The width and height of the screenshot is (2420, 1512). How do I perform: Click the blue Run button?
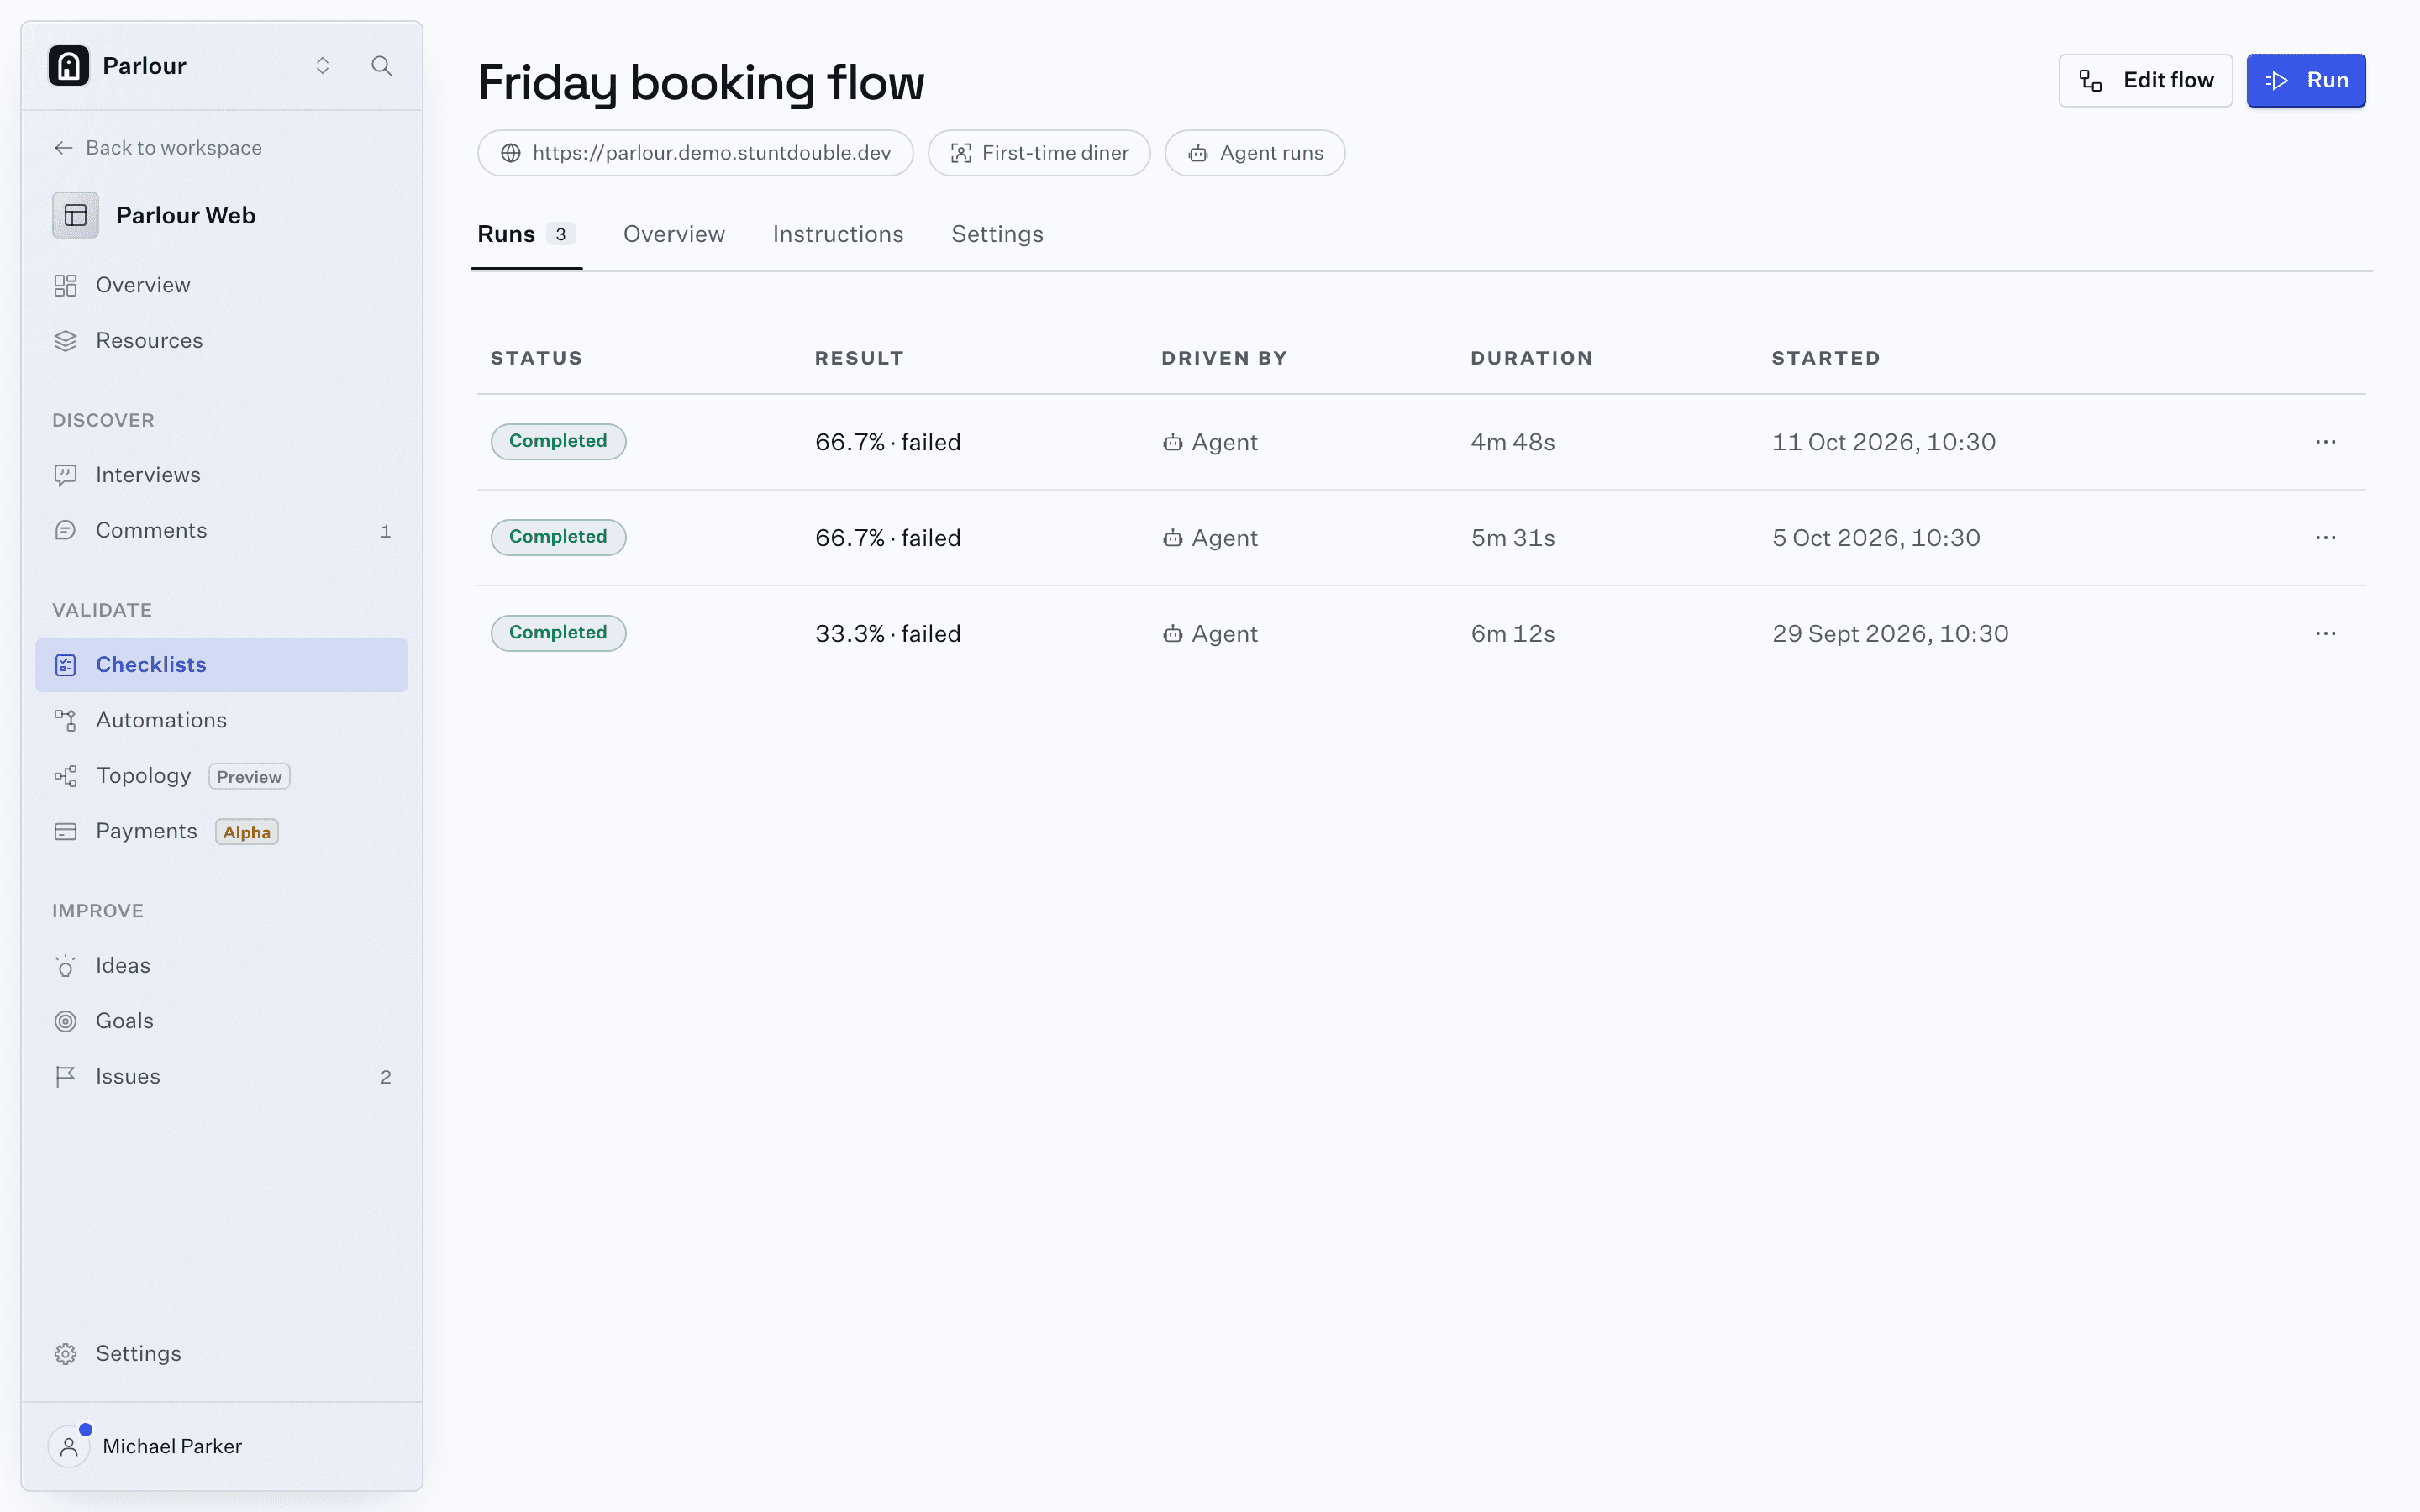[2306, 81]
